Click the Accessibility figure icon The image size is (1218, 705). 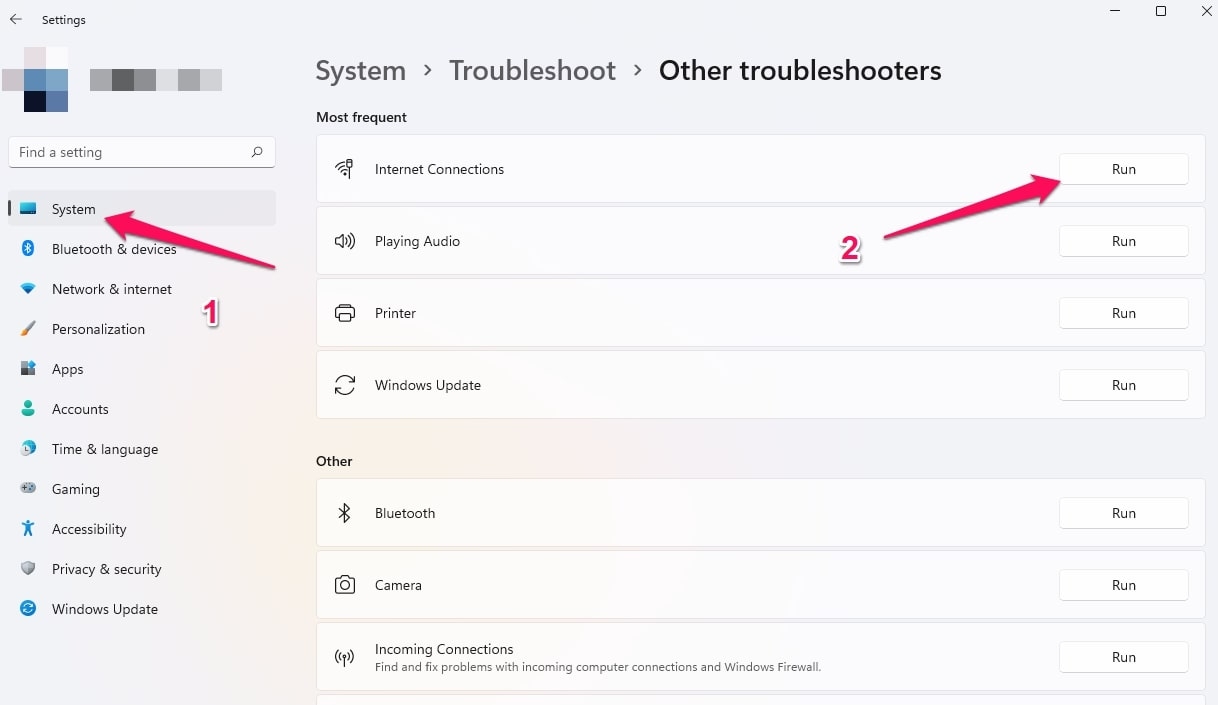pyautogui.click(x=29, y=529)
